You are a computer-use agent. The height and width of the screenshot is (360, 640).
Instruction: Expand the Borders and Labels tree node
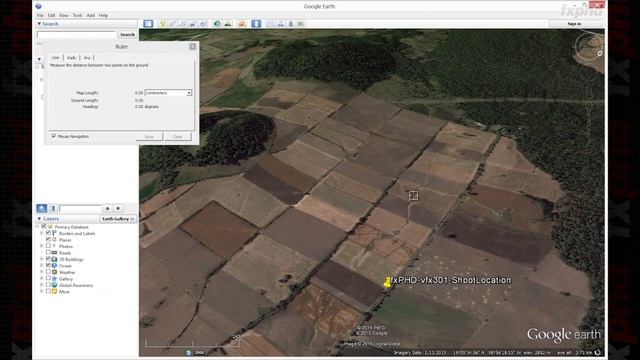(42, 233)
